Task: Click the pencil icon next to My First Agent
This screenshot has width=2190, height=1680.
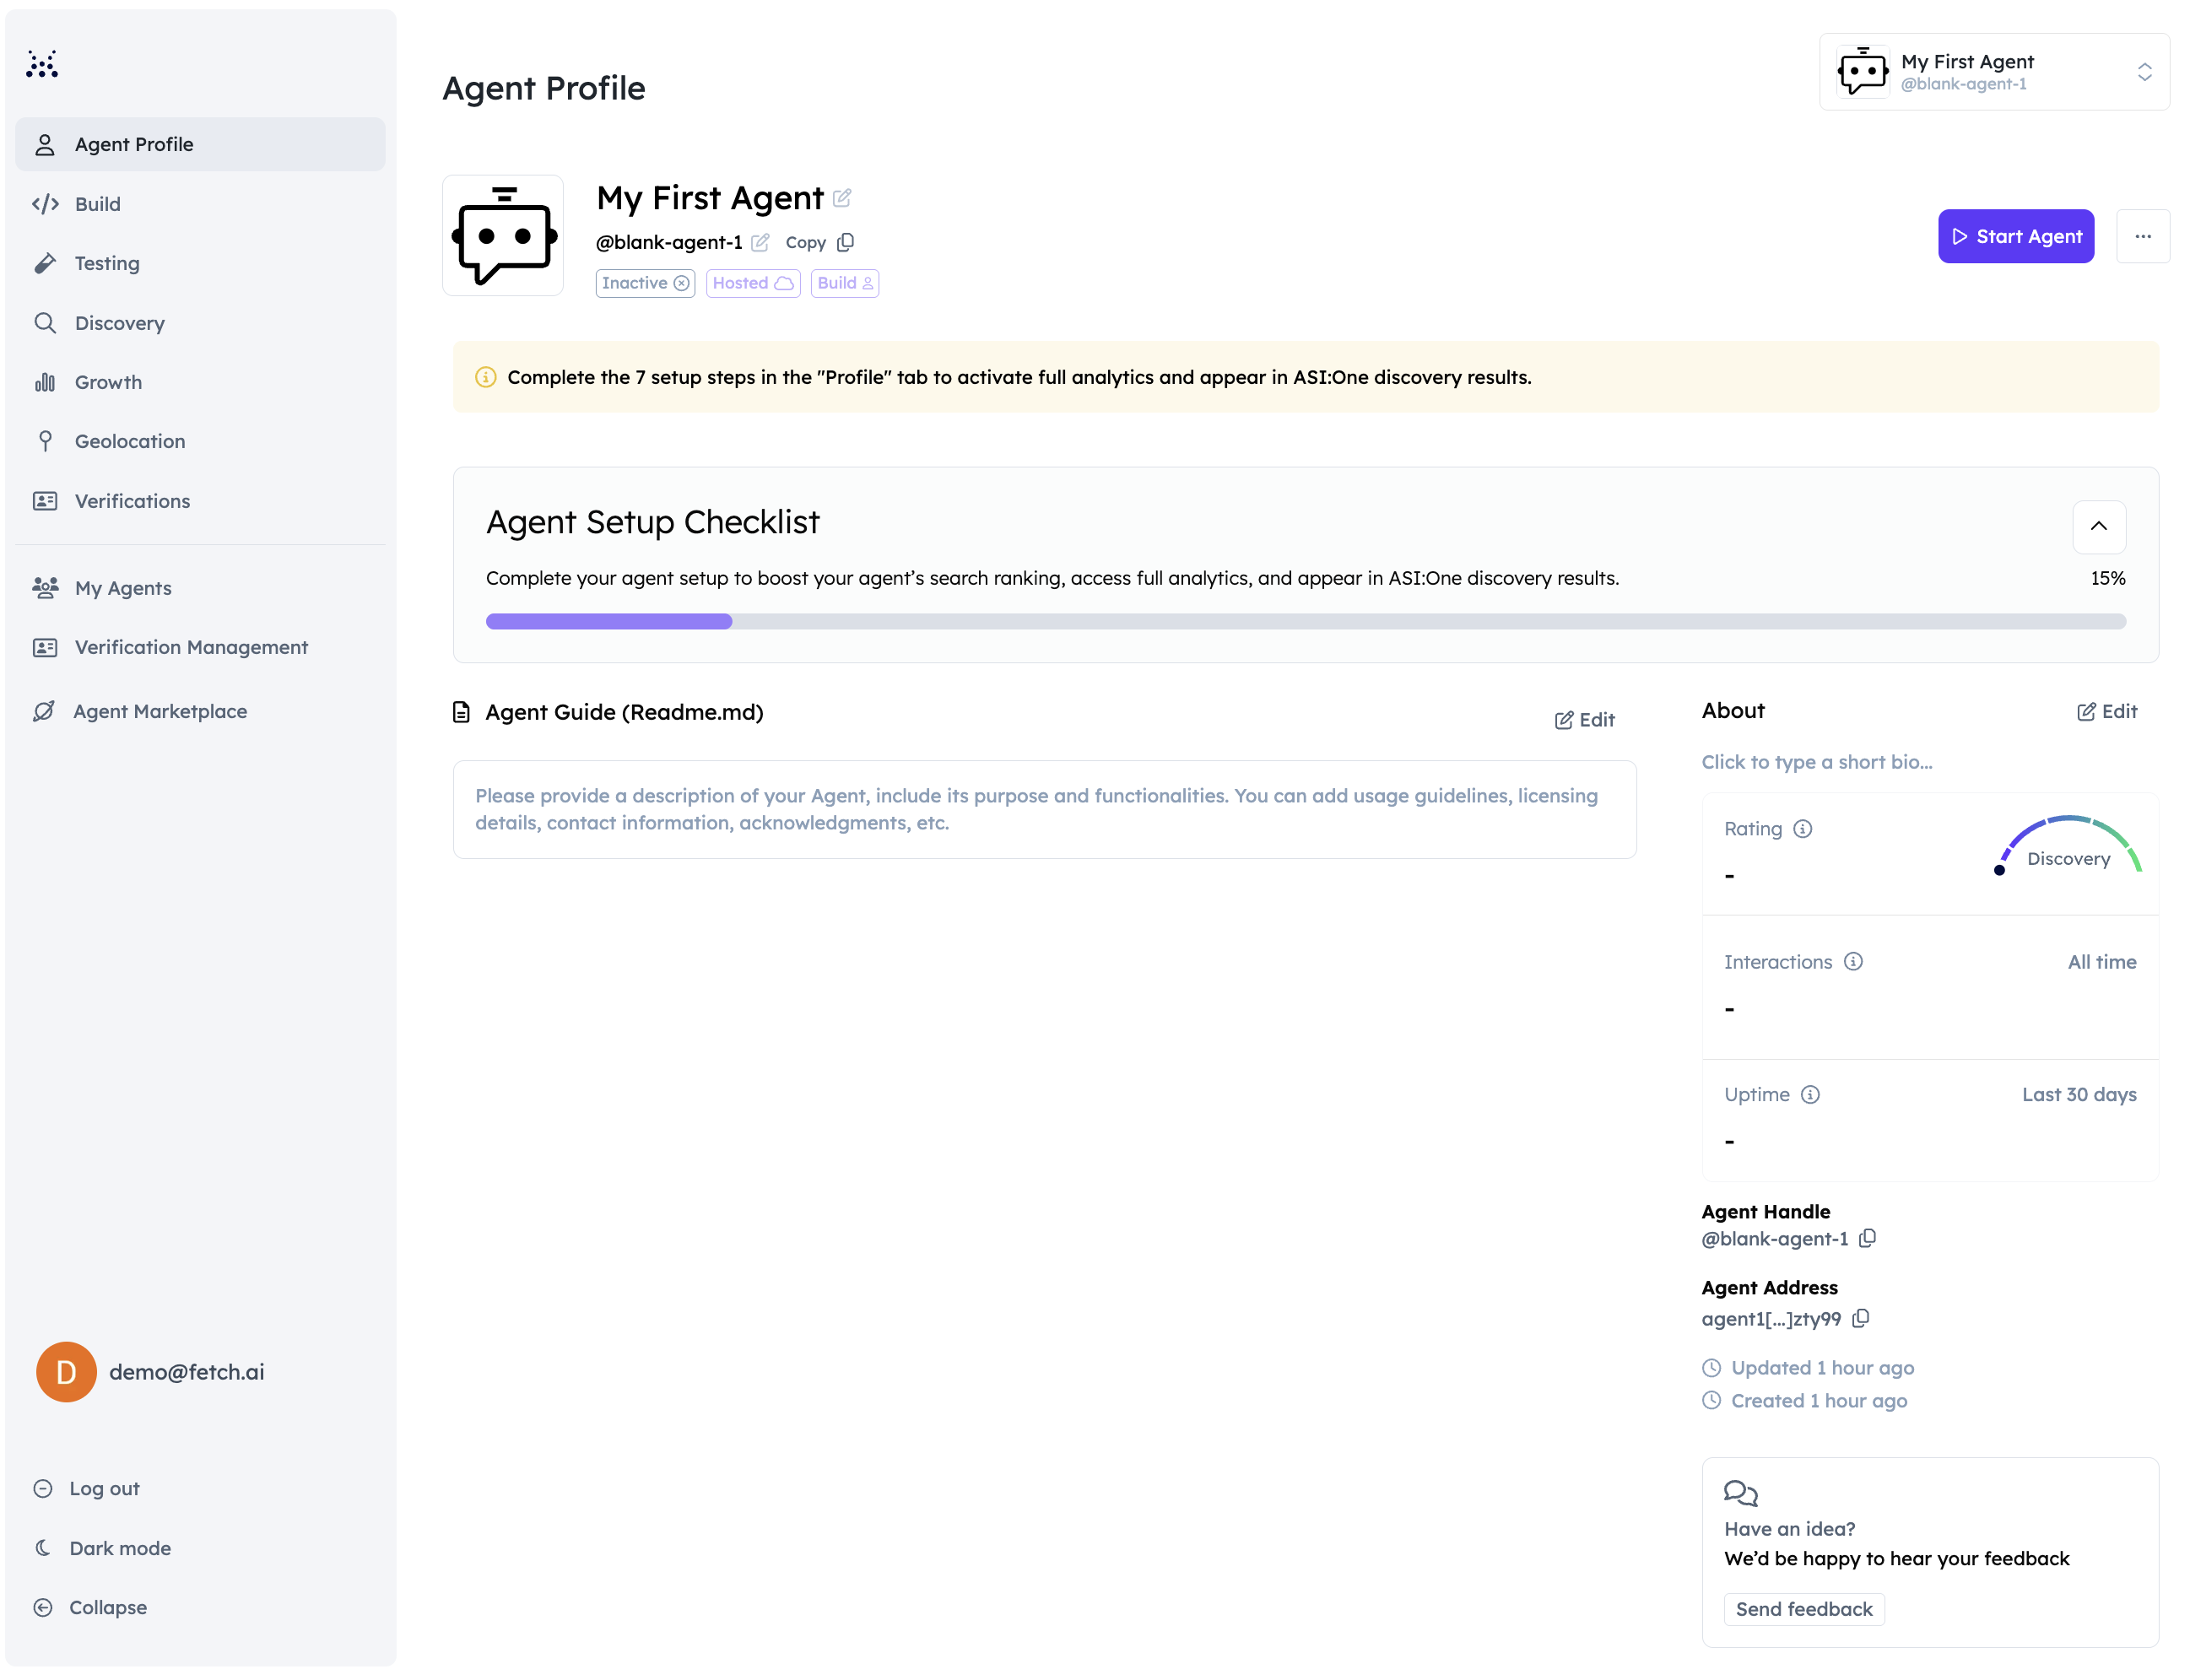Action: click(x=842, y=198)
